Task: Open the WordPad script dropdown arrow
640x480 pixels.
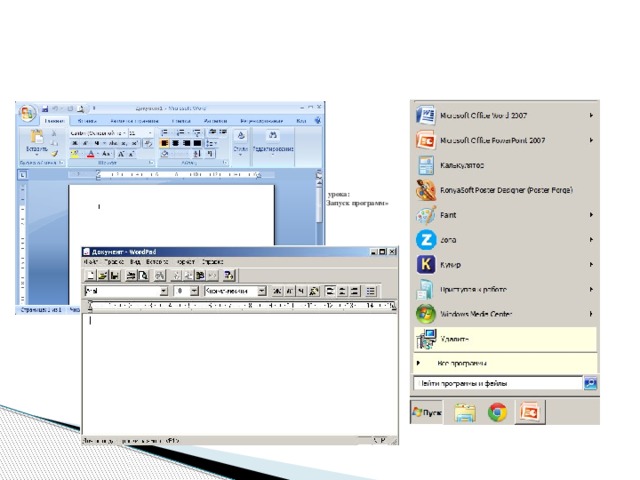Action: point(262,291)
